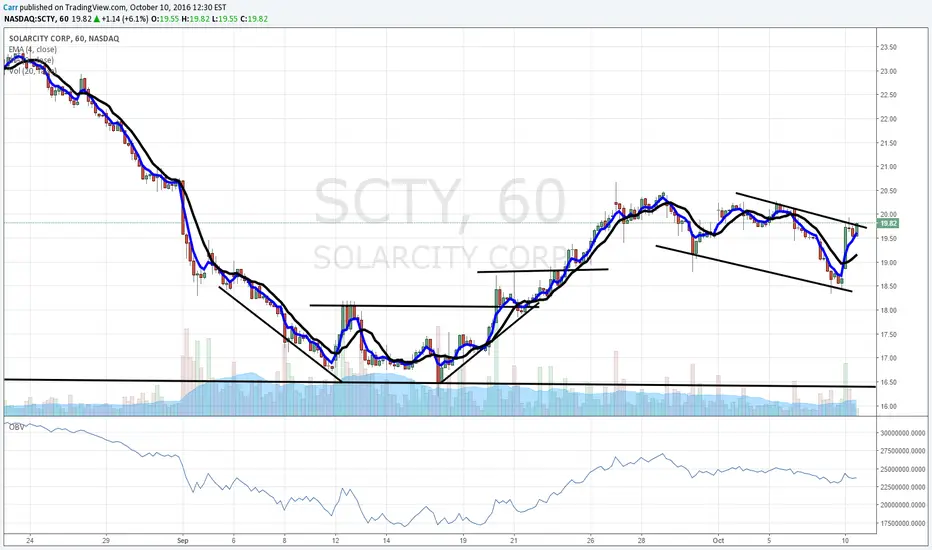Click the "+1.14 (+6.1%)" change value

pos(124,19)
